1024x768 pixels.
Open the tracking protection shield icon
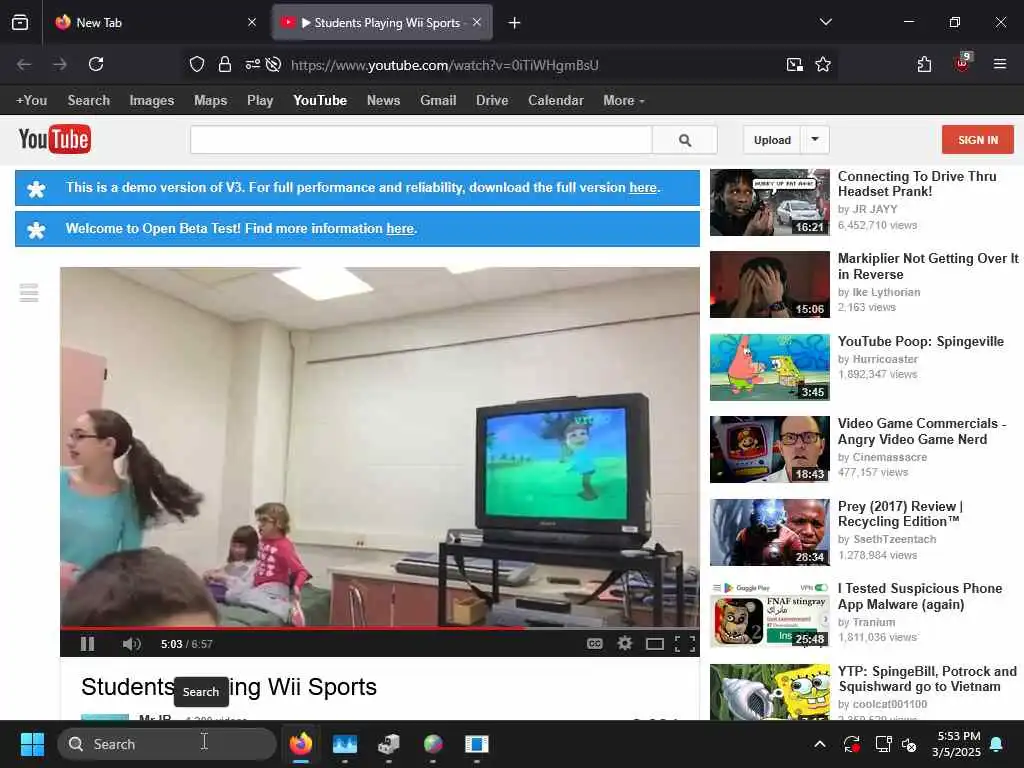click(197, 64)
